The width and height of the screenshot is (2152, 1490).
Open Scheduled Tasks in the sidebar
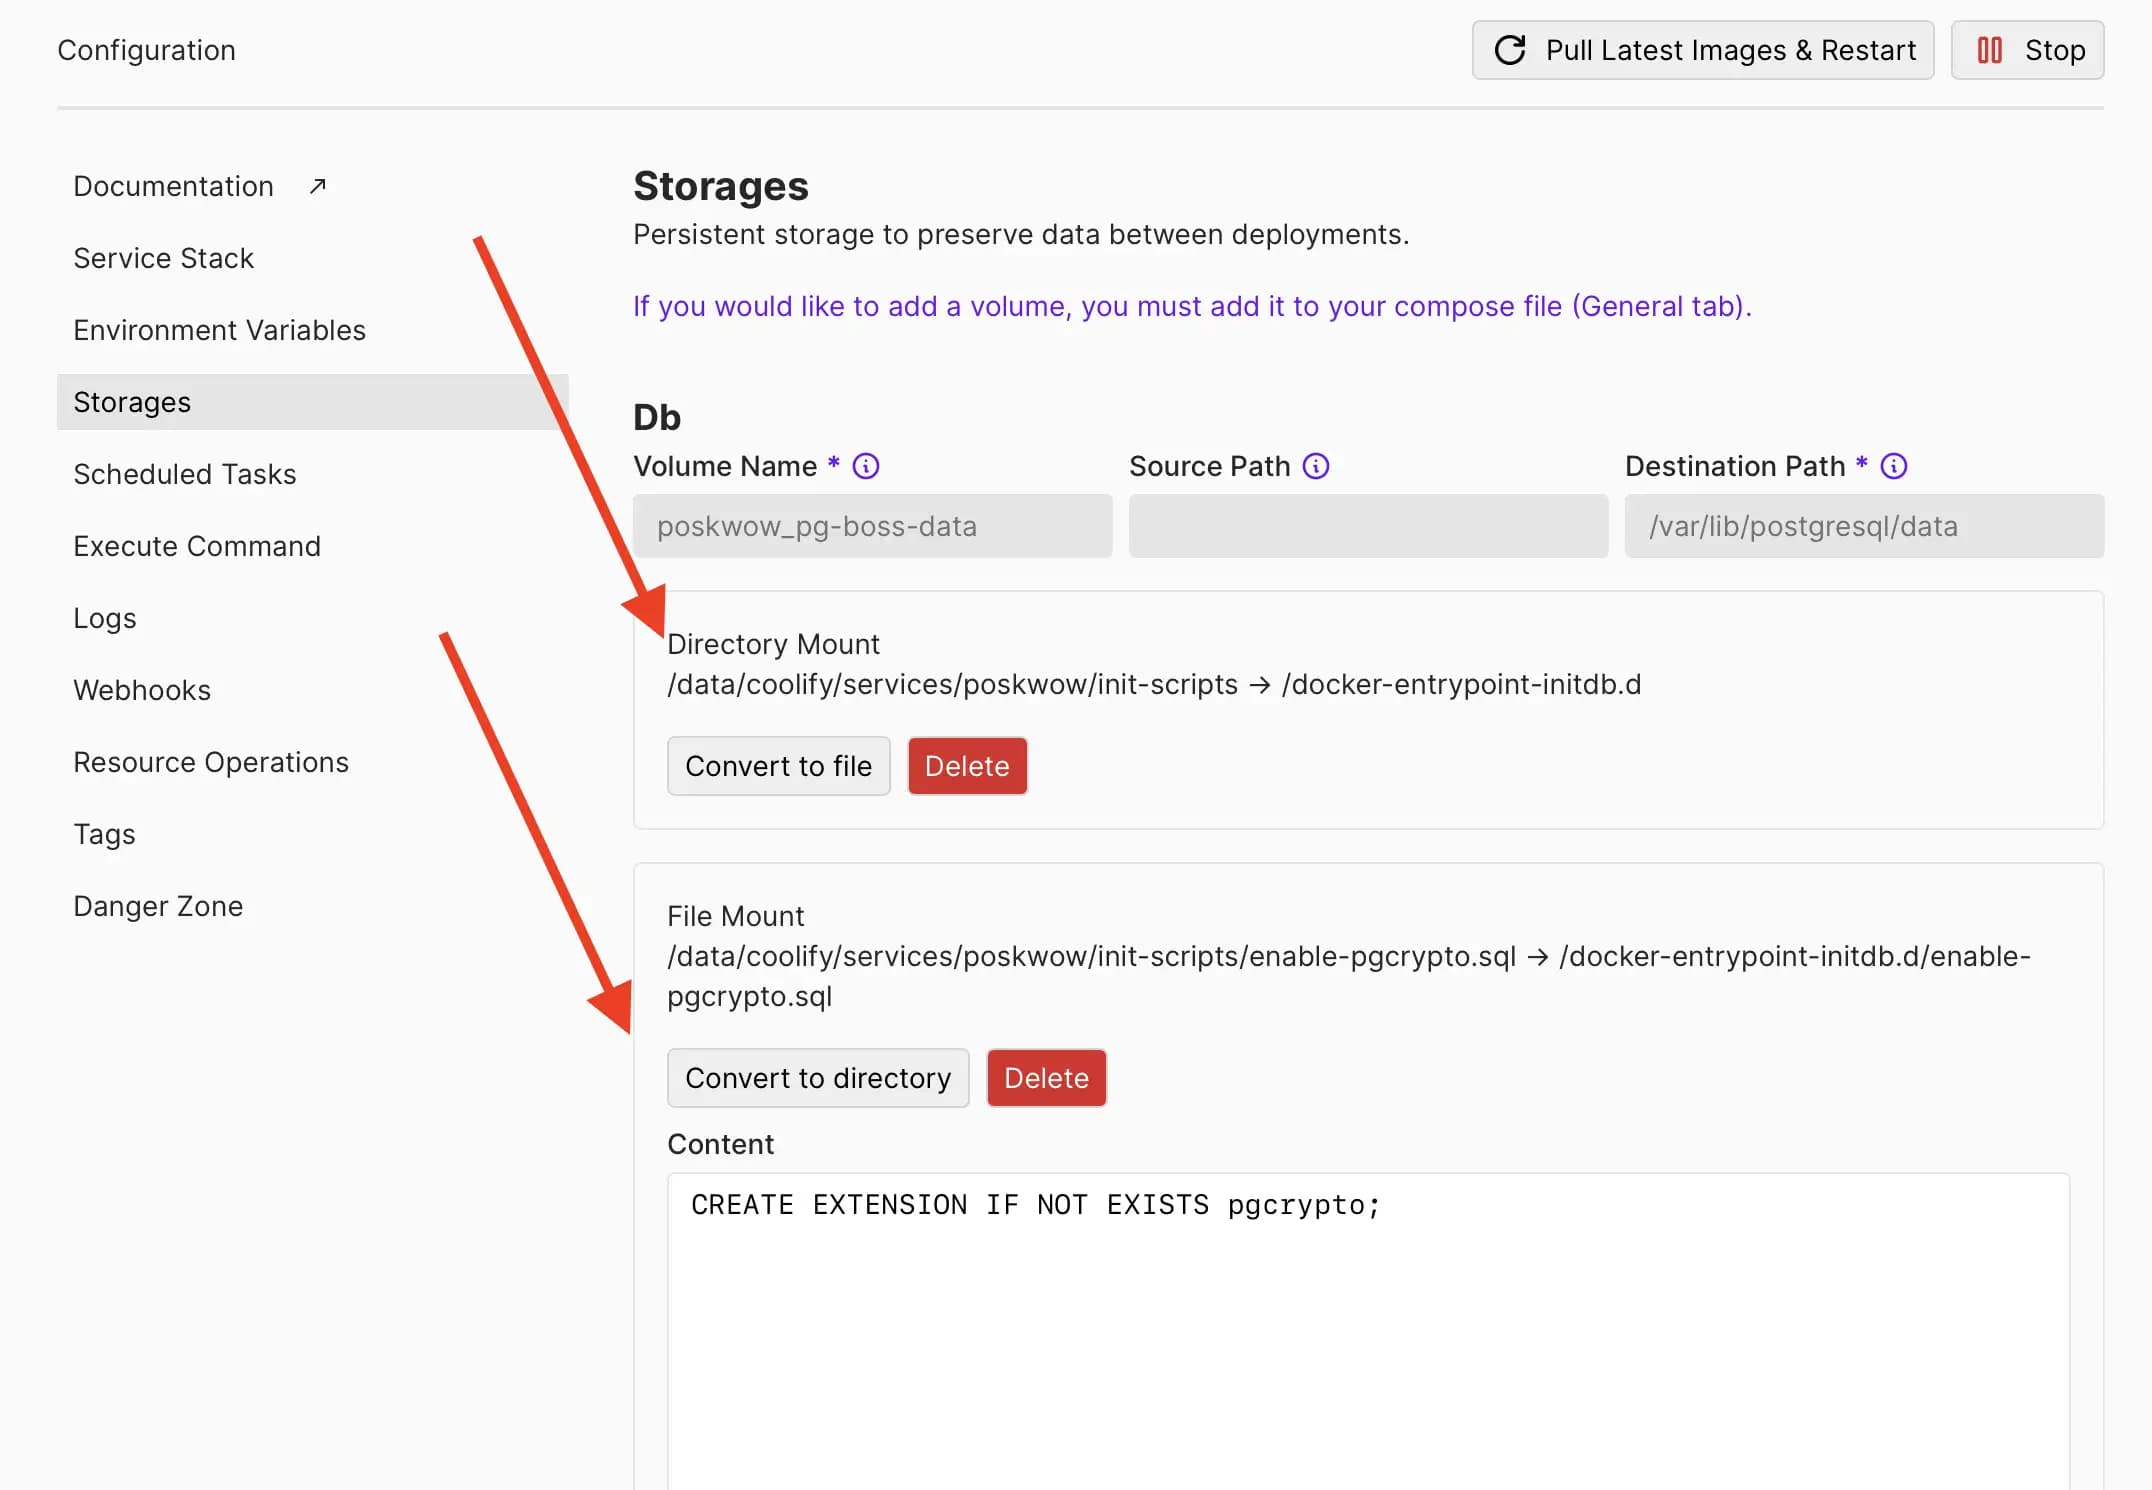[184, 474]
